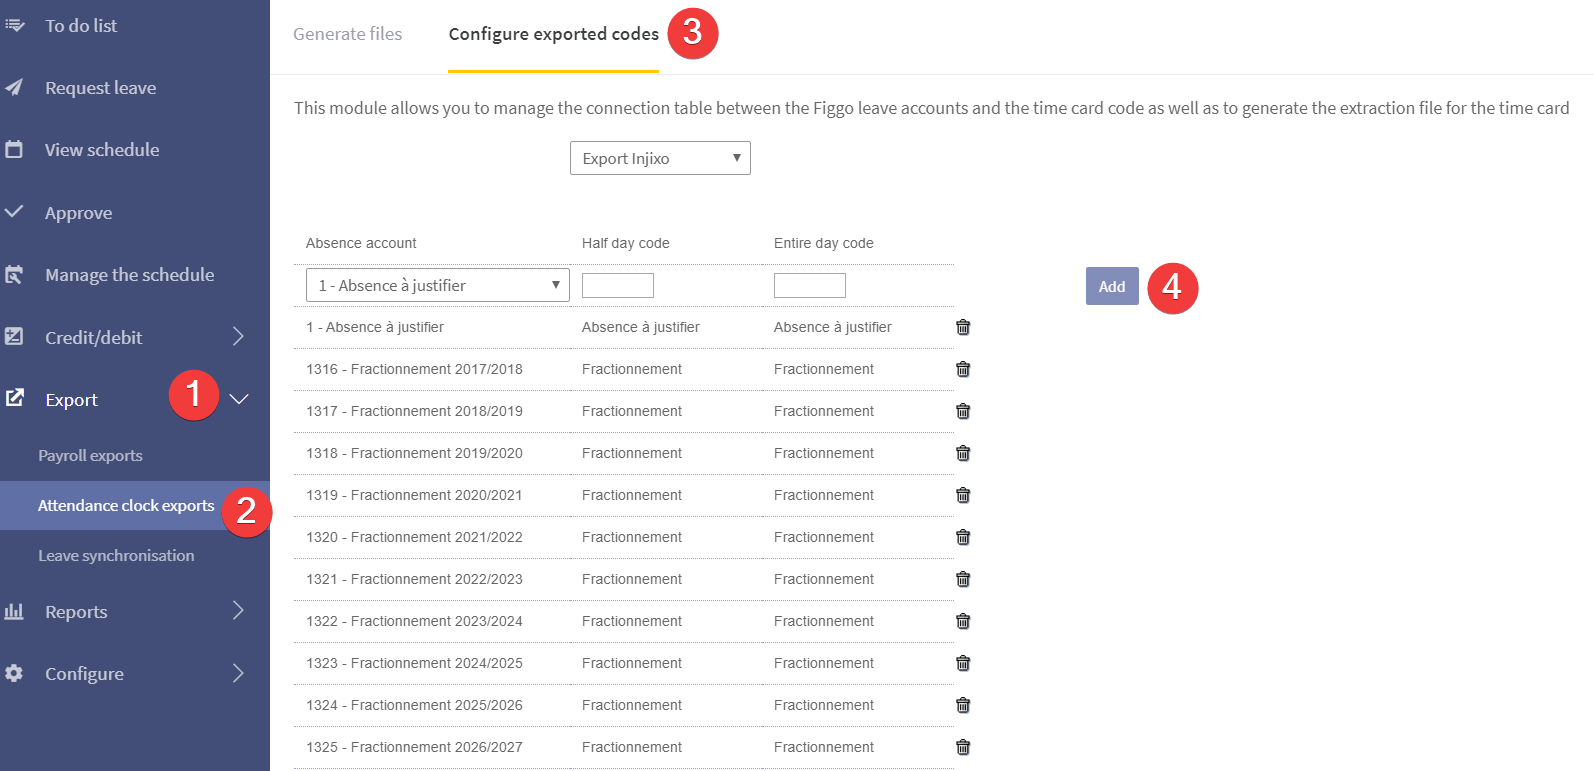
Task: Delete the Fractionnement 2020/2021 row
Action: tap(963, 495)
